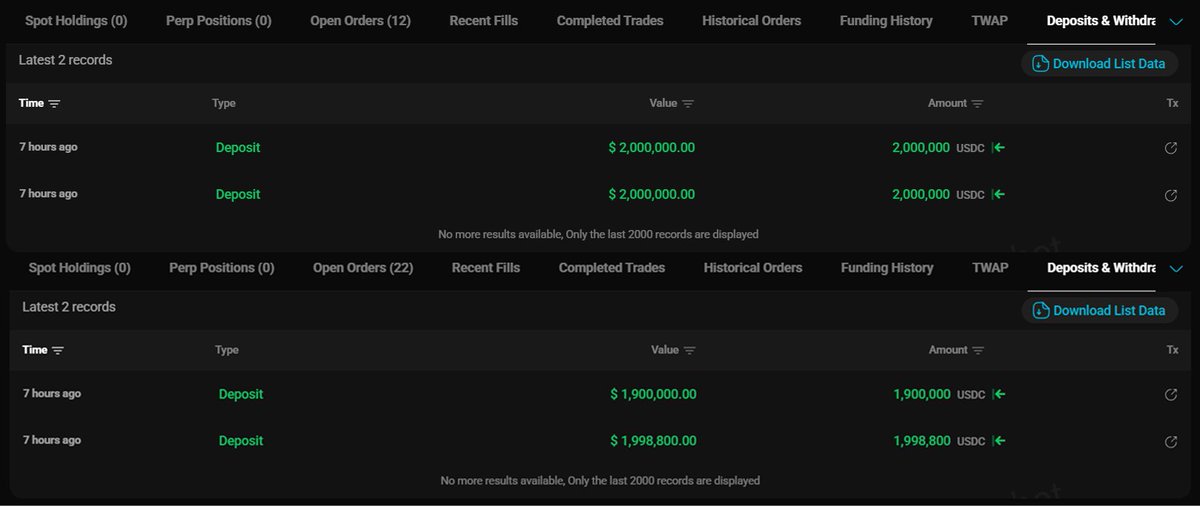This screenshot has height=506, width=1200.
Task: Expand tab chevron in Open Orders (12) panel
Action: (x=1176, y=21)
